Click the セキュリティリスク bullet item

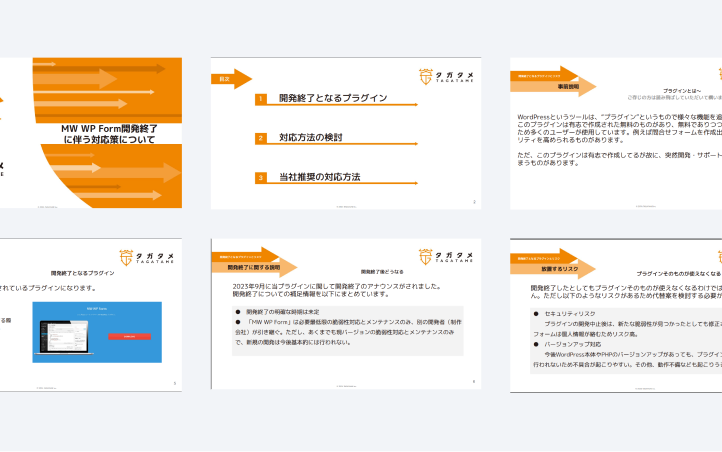(571, 313)
